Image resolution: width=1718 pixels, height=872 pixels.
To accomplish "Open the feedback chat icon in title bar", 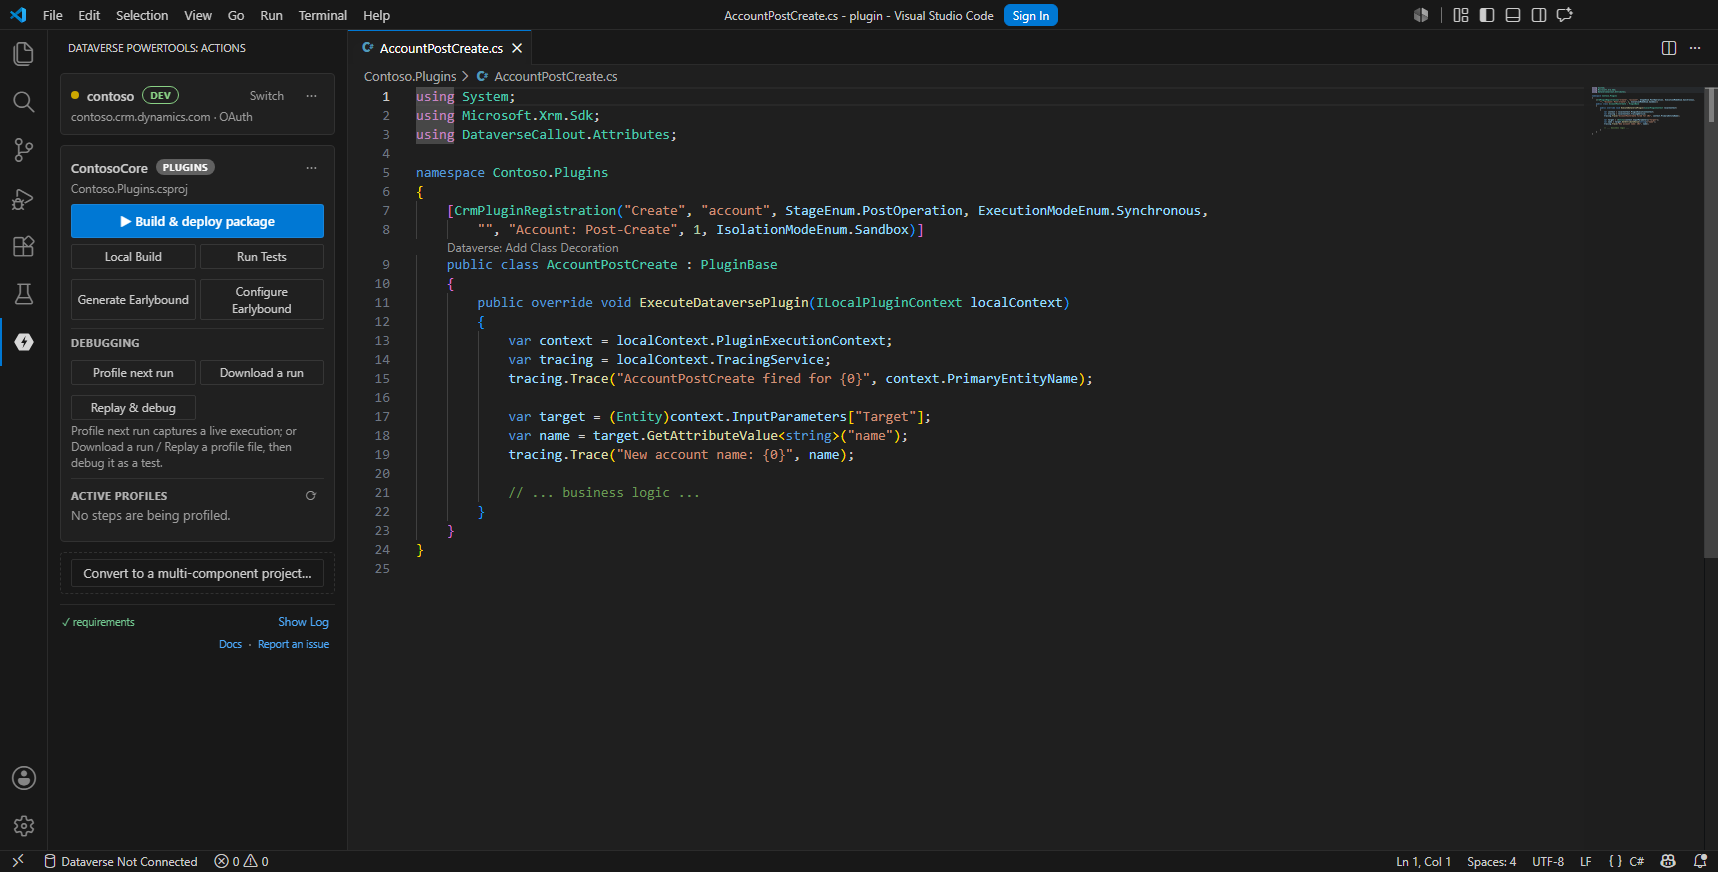I will coord(1565,15).
